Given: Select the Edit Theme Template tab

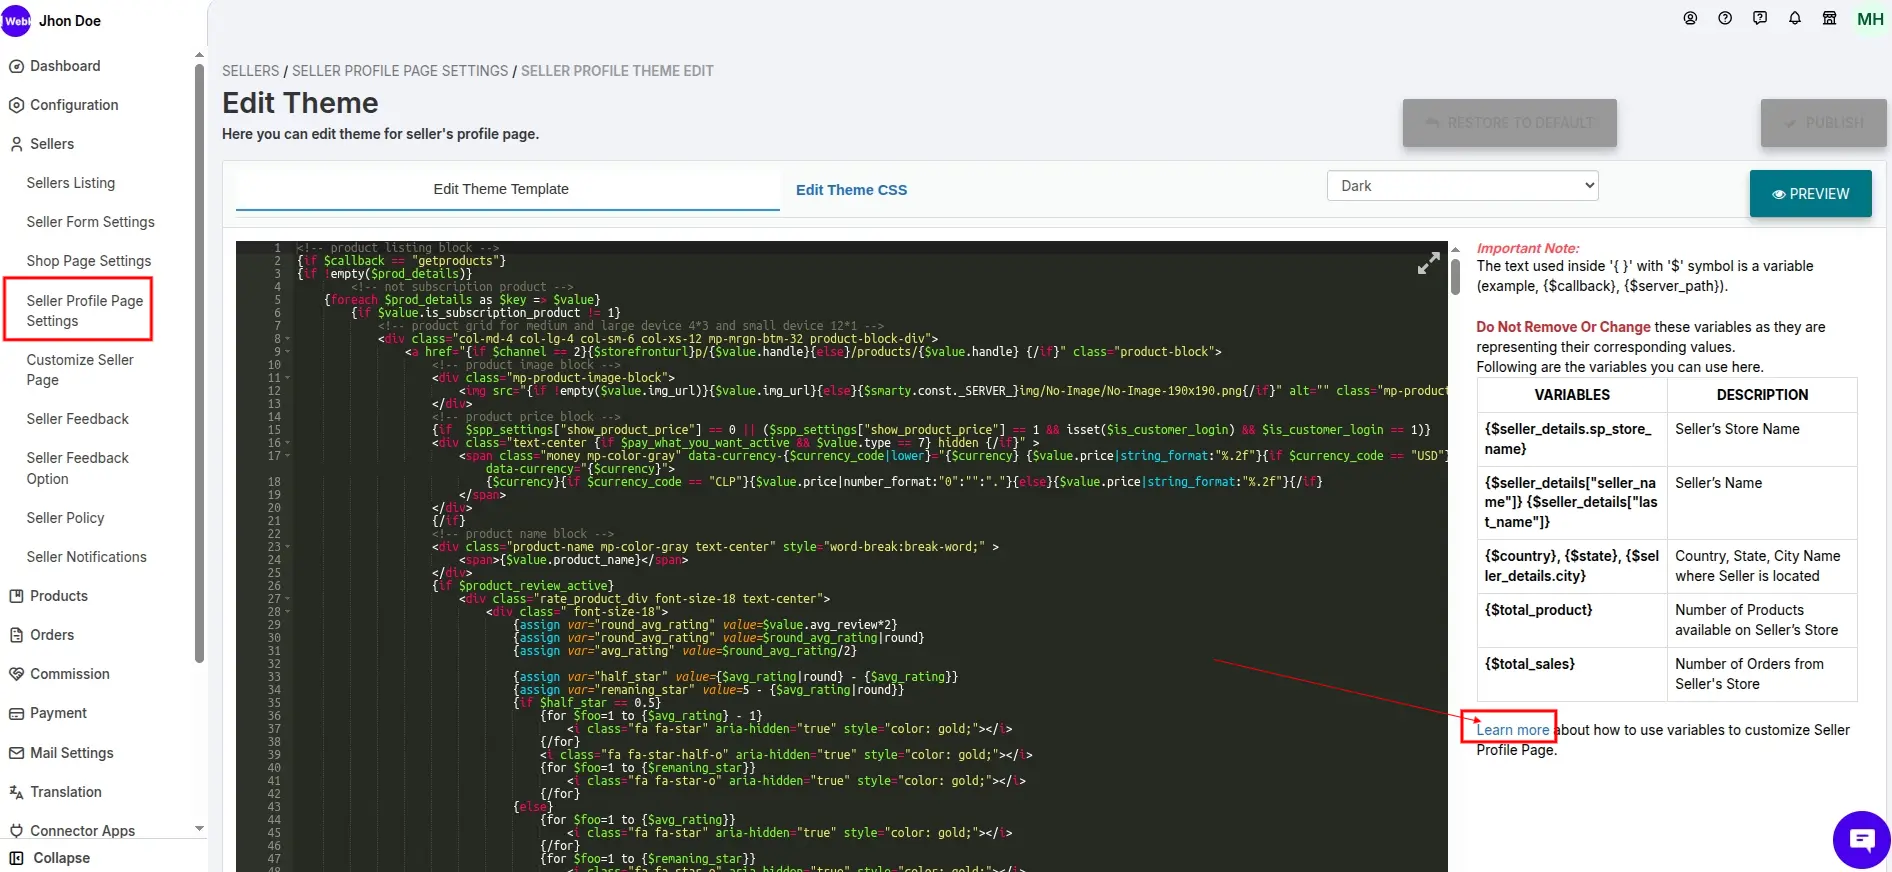Looking at the screenshot, I should 501,189.
